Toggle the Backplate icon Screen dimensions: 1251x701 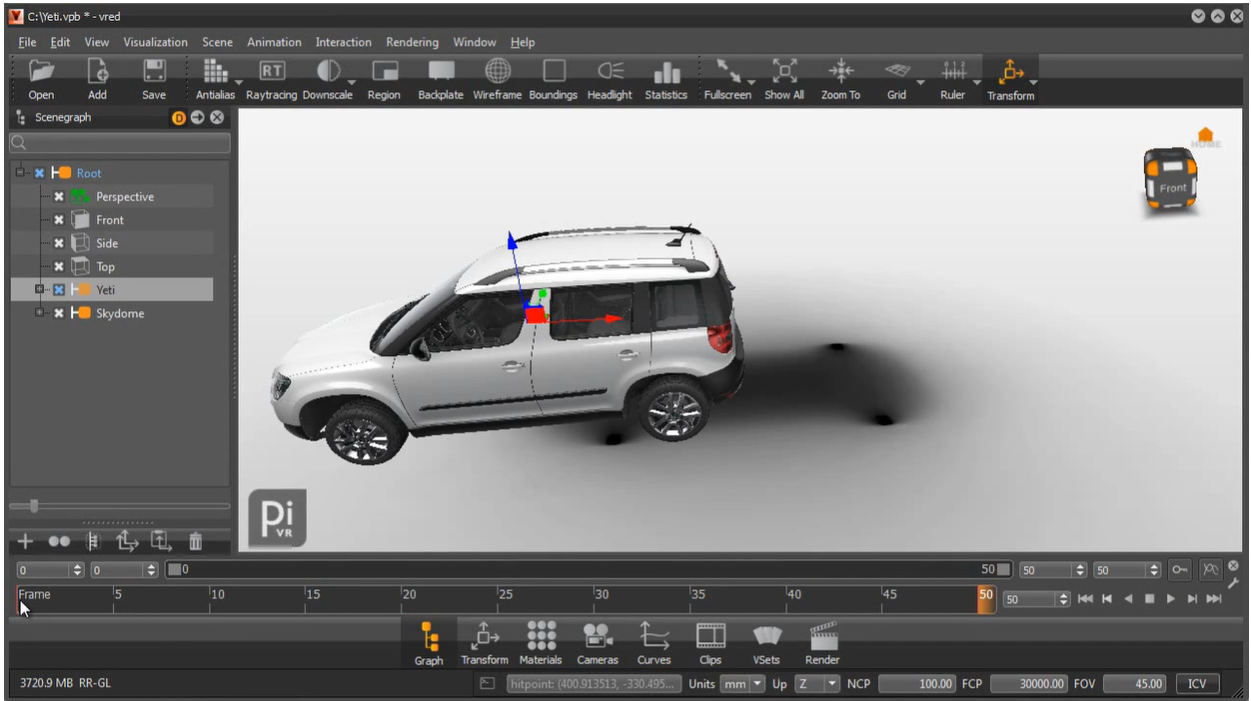(x=441, y=72)
